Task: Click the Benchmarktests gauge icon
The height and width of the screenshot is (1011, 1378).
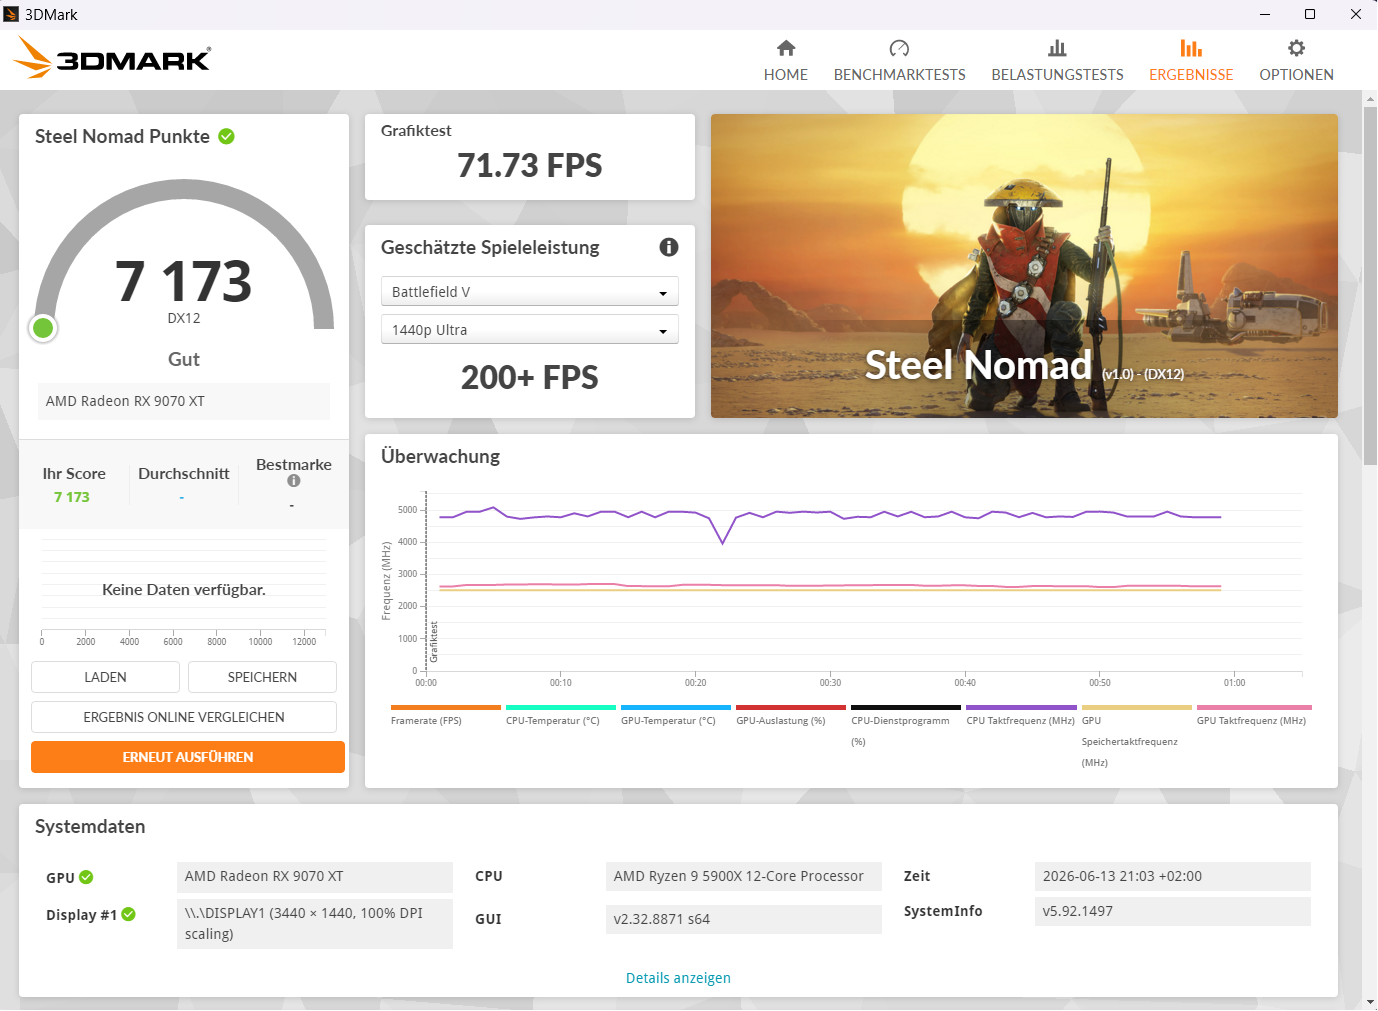Action: [x=899, y=48]
